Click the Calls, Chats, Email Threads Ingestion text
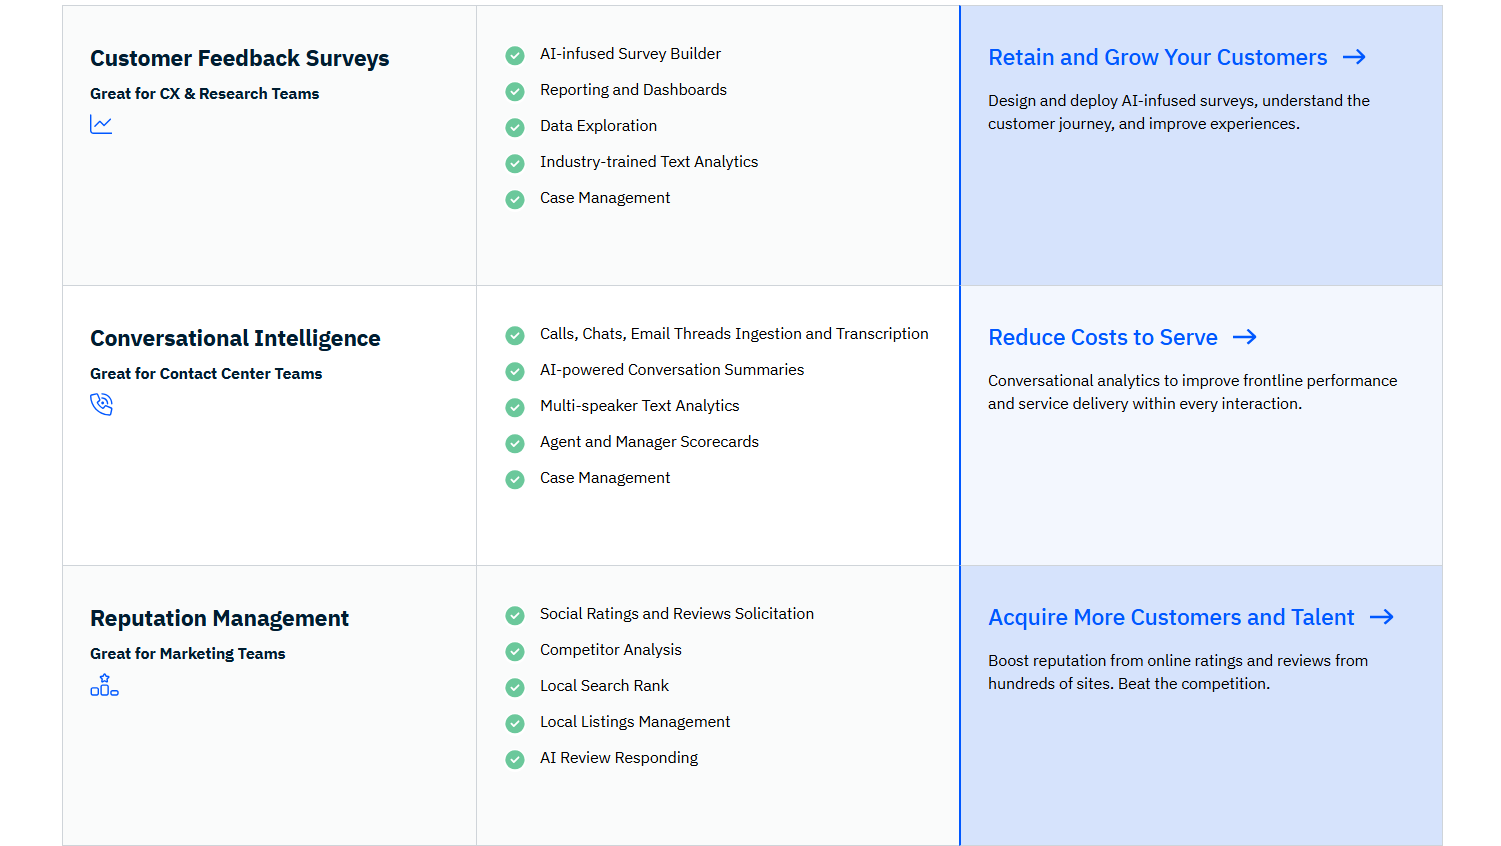The image size is (1501, 846). [x=734, y=334]
